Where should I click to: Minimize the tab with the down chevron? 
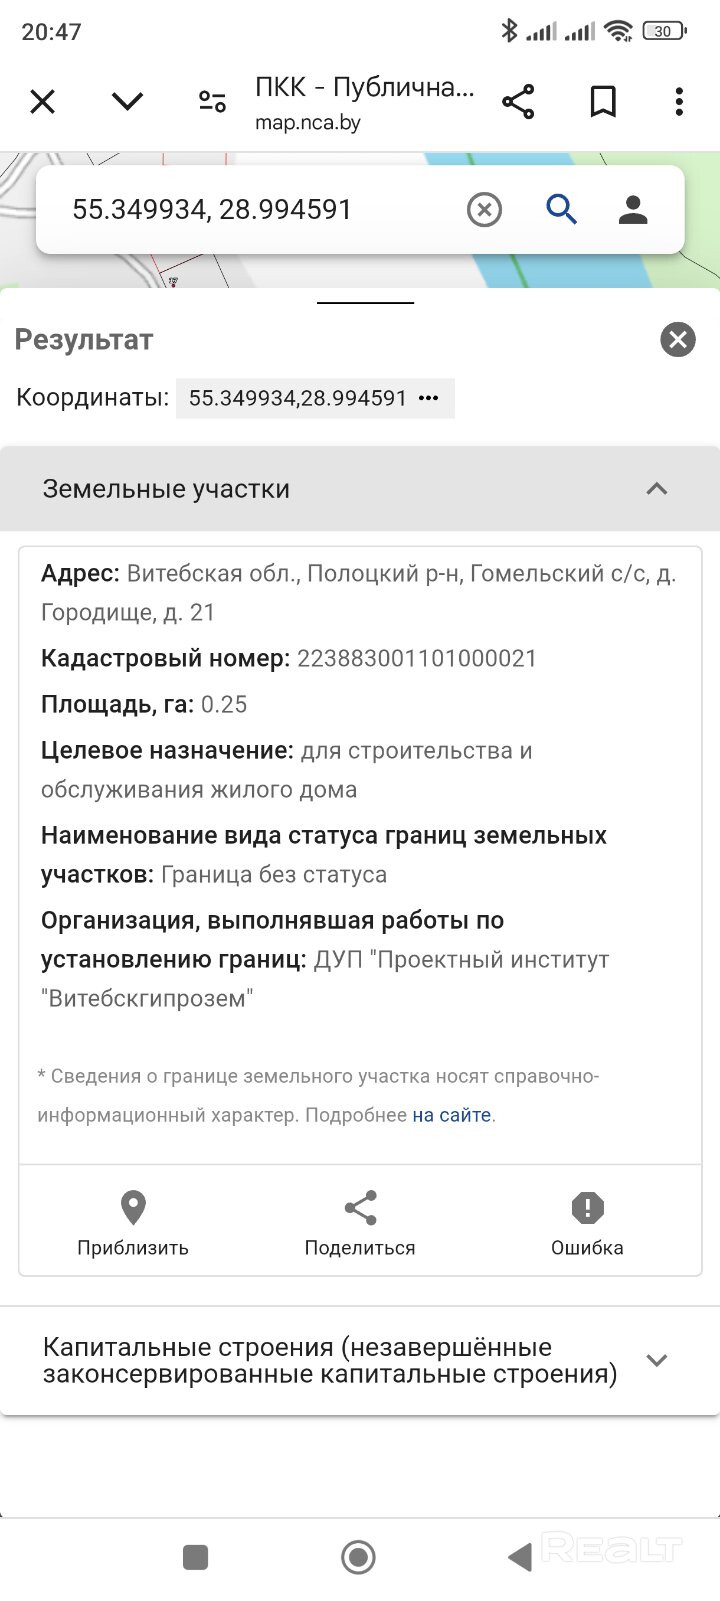(127, 102)
